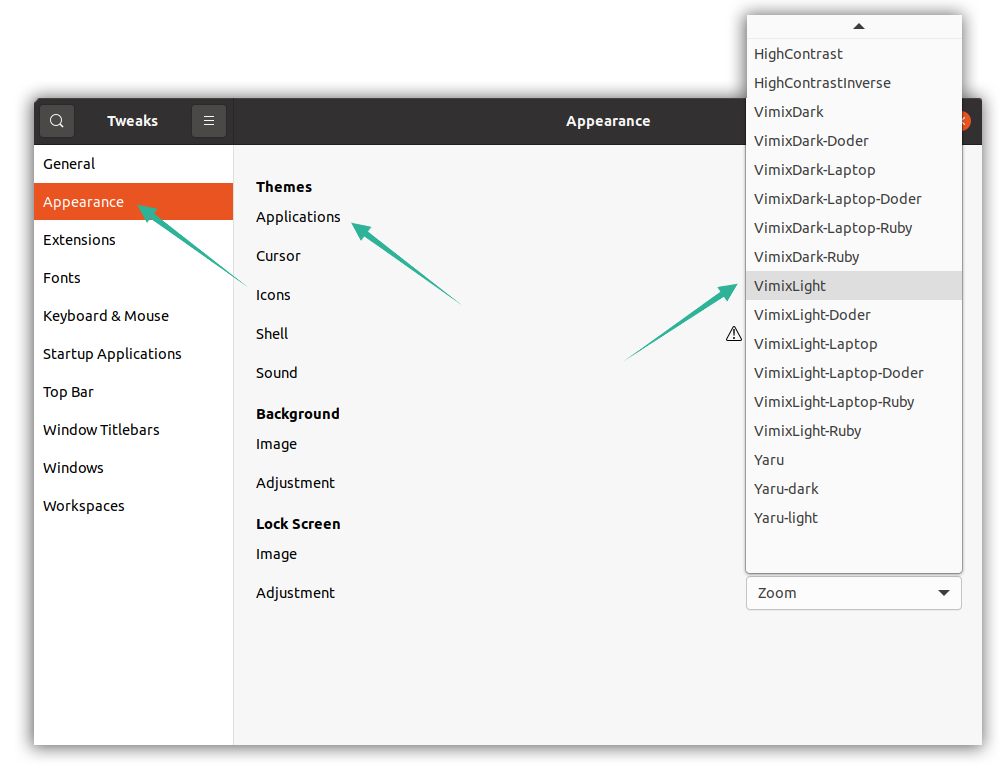Screen dimensions: 1003x771
Task: Close the Tweaks window
Action: pos(964,121)
